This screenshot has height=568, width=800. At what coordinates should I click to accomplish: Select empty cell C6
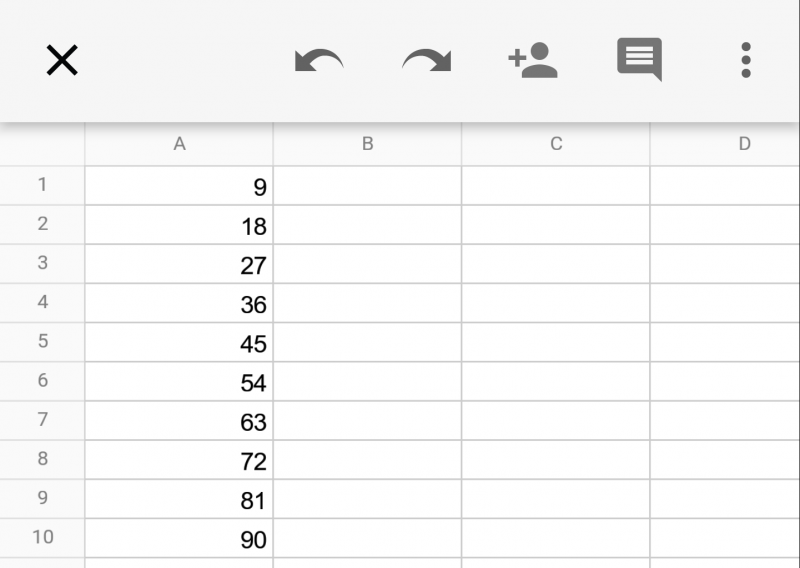click(556, 382)
